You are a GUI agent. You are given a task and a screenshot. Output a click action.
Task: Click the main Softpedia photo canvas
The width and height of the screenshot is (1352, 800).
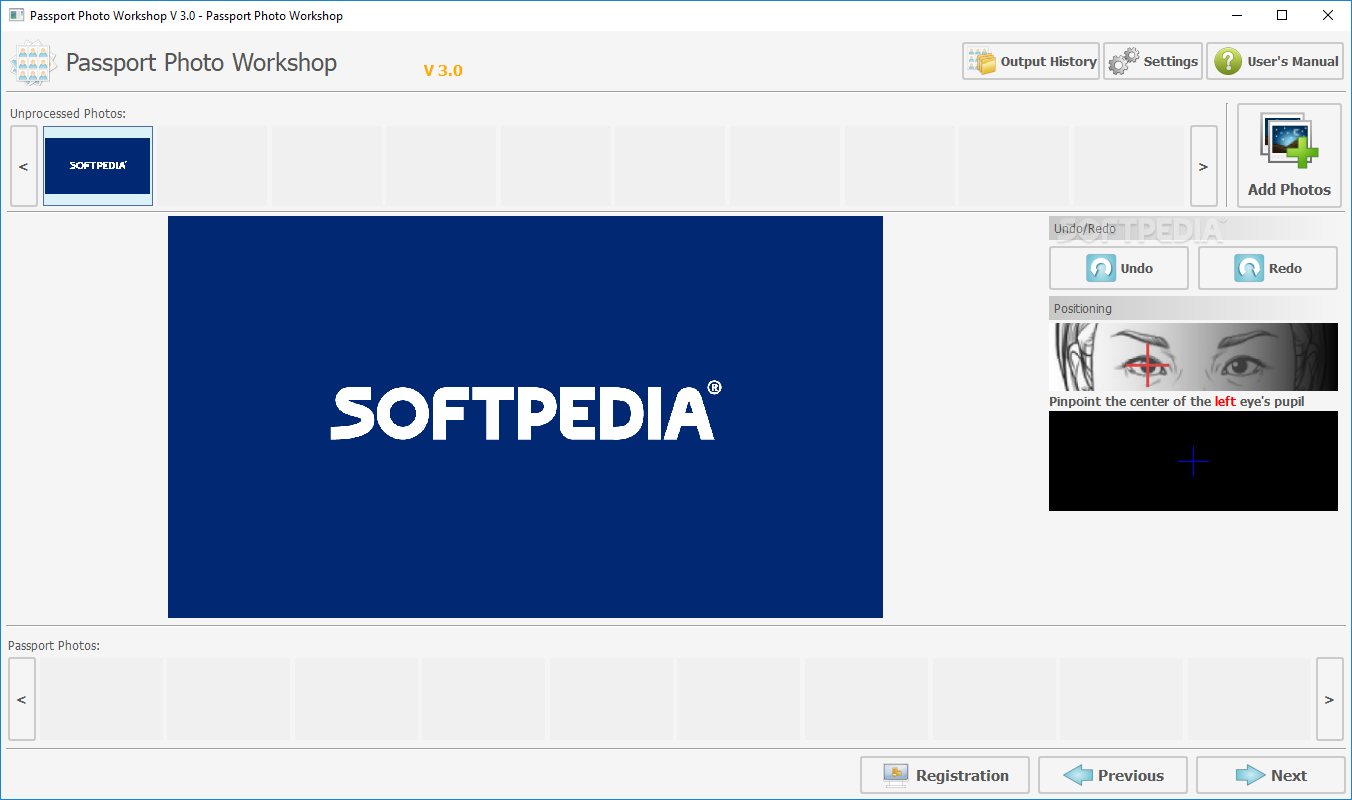(525, 417)
